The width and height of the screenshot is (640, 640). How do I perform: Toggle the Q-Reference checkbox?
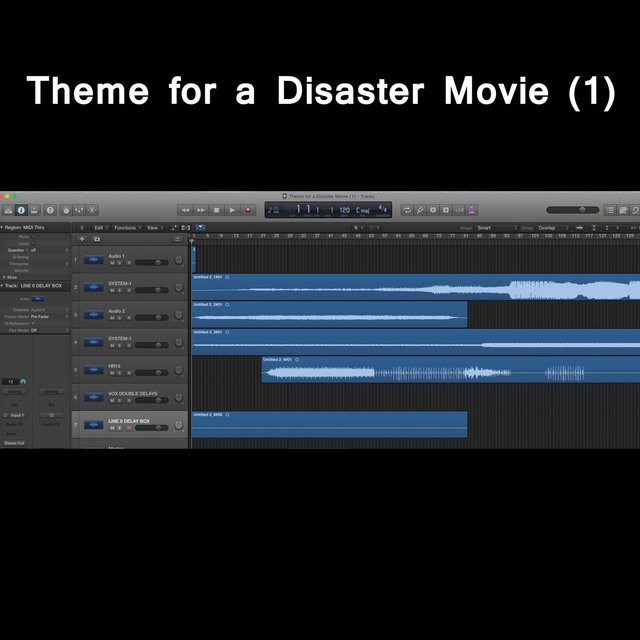(34, 323)
